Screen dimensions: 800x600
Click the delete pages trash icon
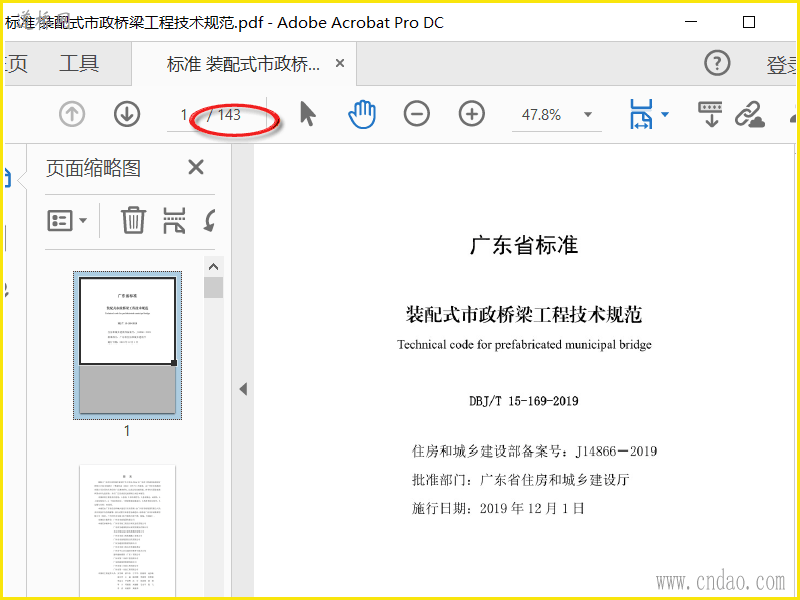pyautogui.click(x=133, y=220)
